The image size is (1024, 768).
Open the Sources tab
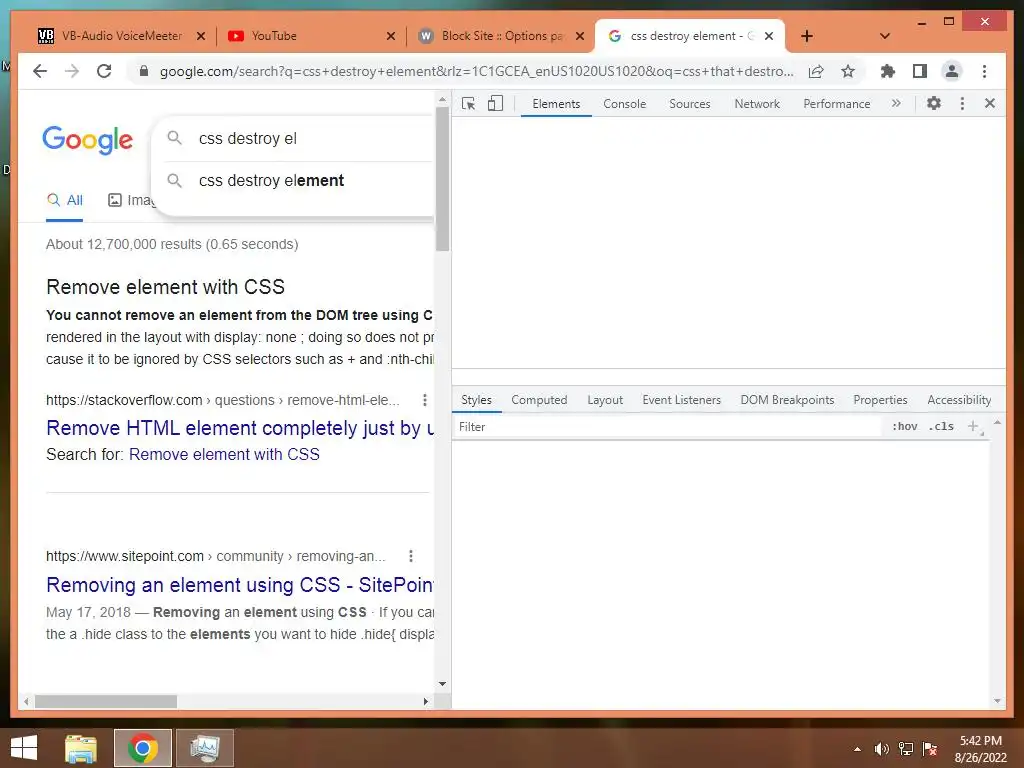[690, 104]
